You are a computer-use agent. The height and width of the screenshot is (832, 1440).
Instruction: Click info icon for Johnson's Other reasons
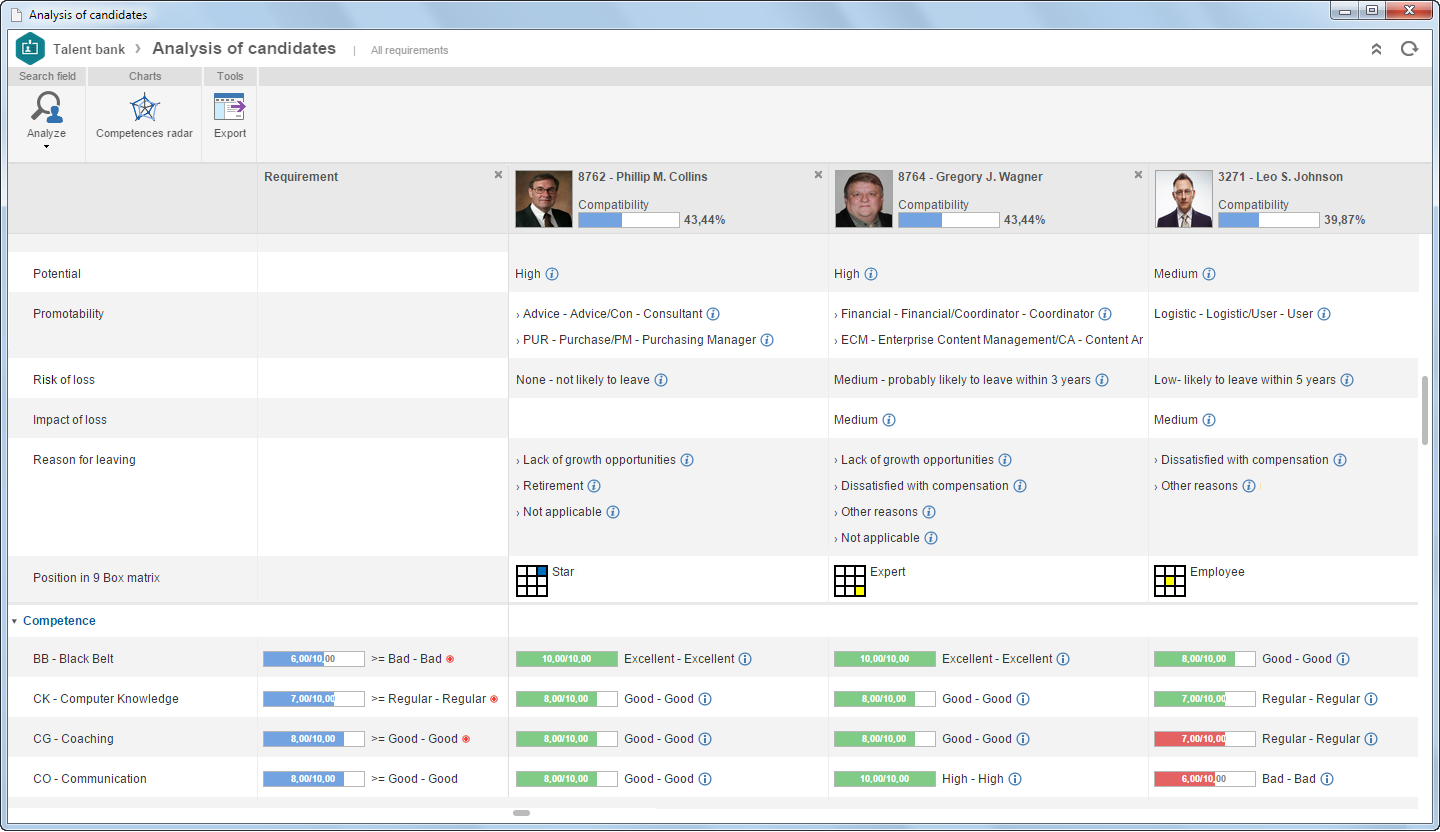pos(1249,486)
